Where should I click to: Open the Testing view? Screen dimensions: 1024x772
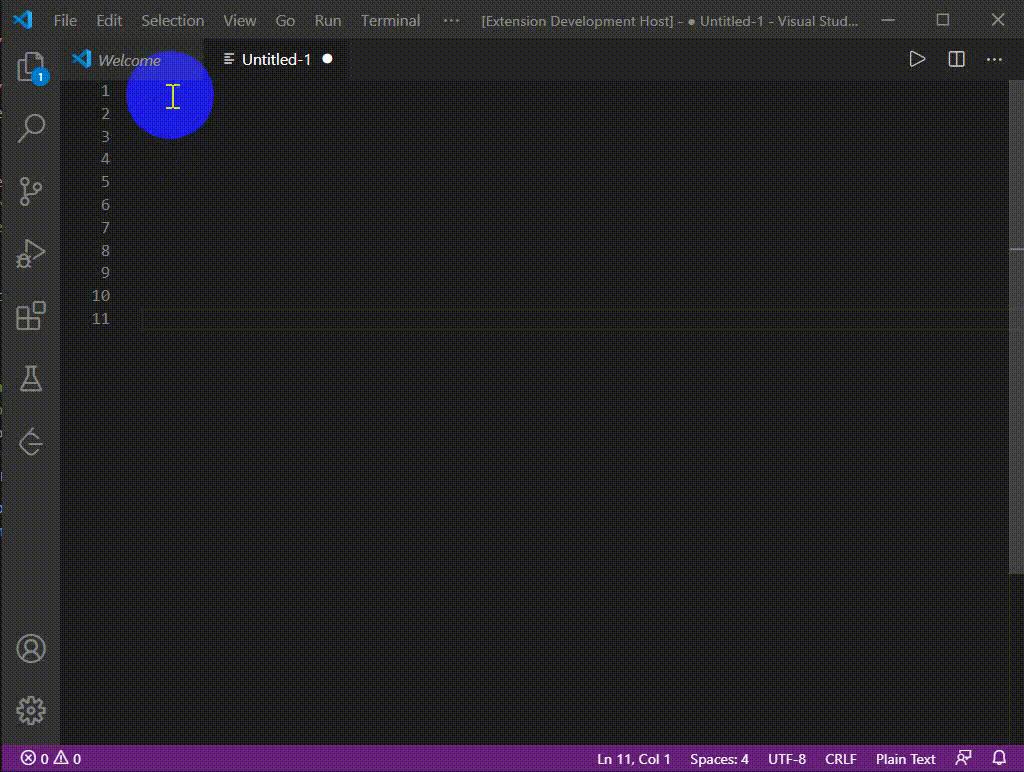click(30, 379)
